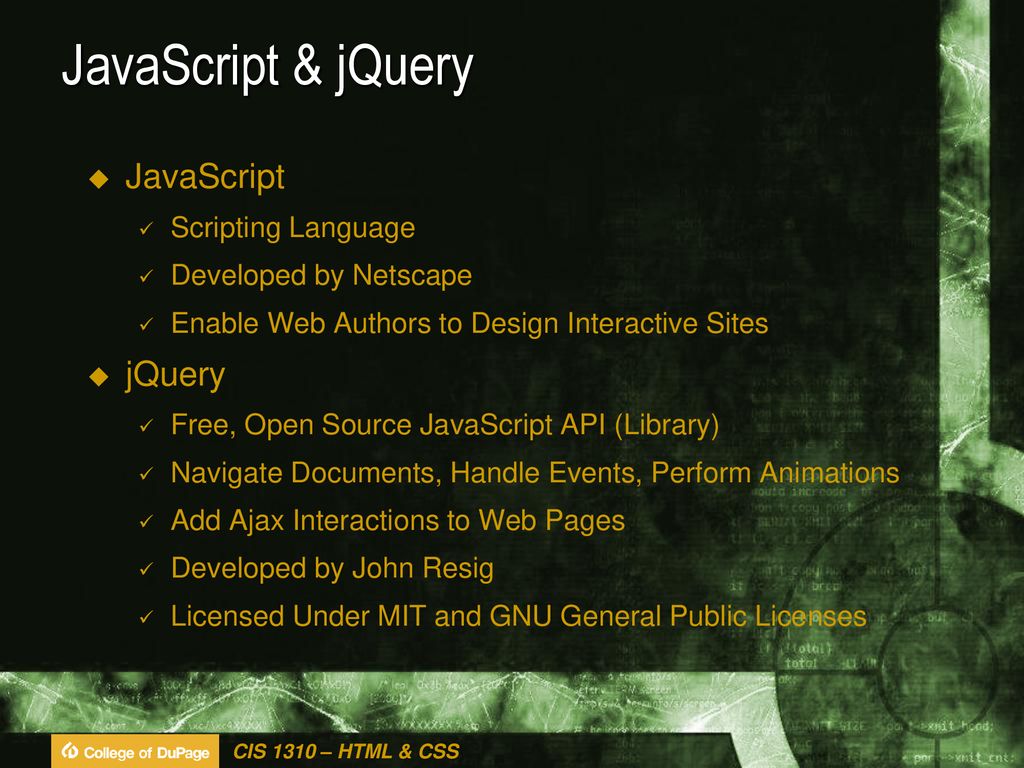1024x768 pixels.
Task: Click the 'Scripting Language' bullet text
Action: tap(293, 228)
